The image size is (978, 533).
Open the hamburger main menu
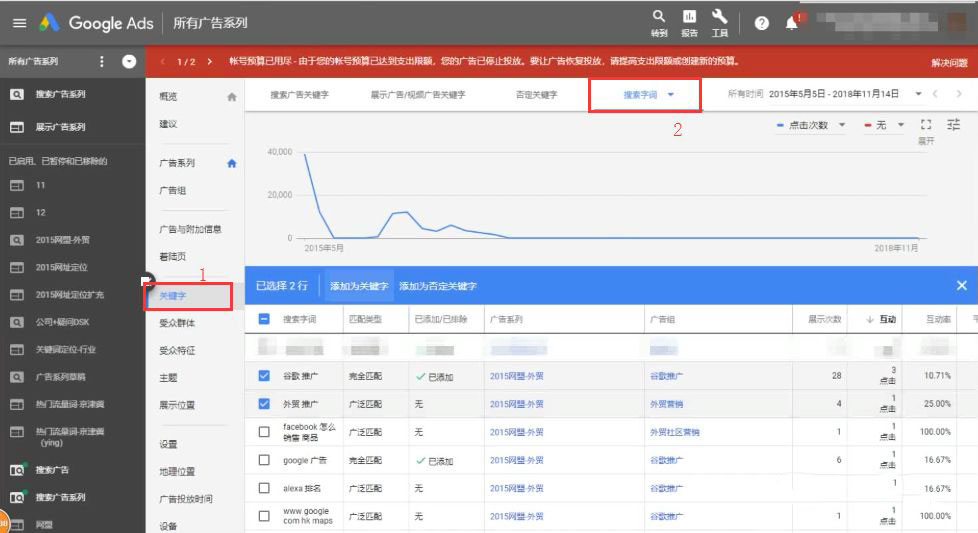(x=19, y=23)
